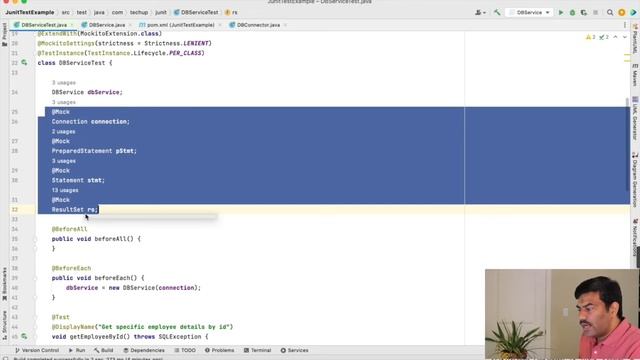Open the Dependencies tool window
640x360 pixels.
coord(144,350)
